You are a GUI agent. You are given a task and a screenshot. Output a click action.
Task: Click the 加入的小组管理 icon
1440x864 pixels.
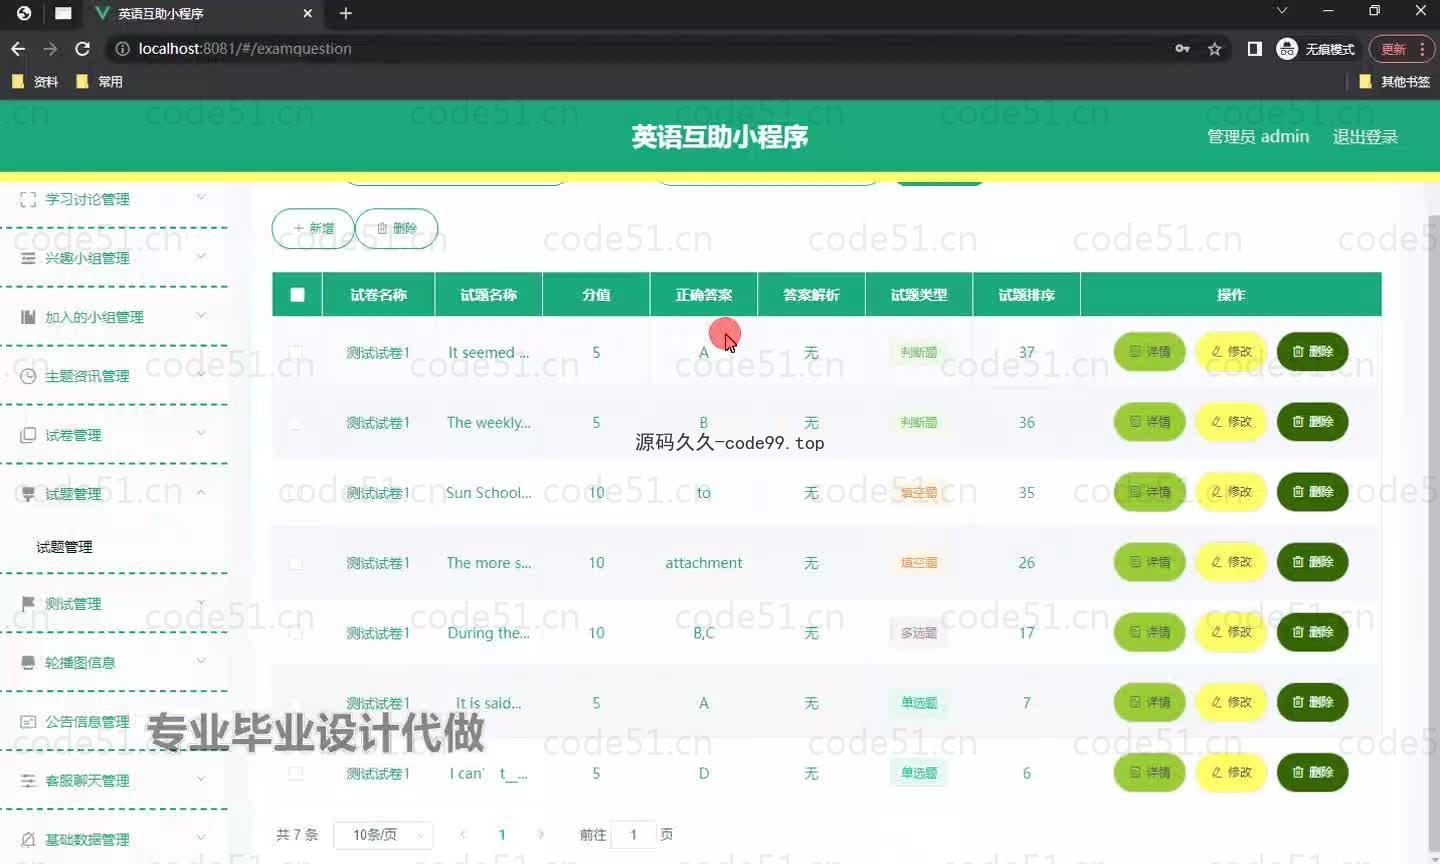[28, 317]
